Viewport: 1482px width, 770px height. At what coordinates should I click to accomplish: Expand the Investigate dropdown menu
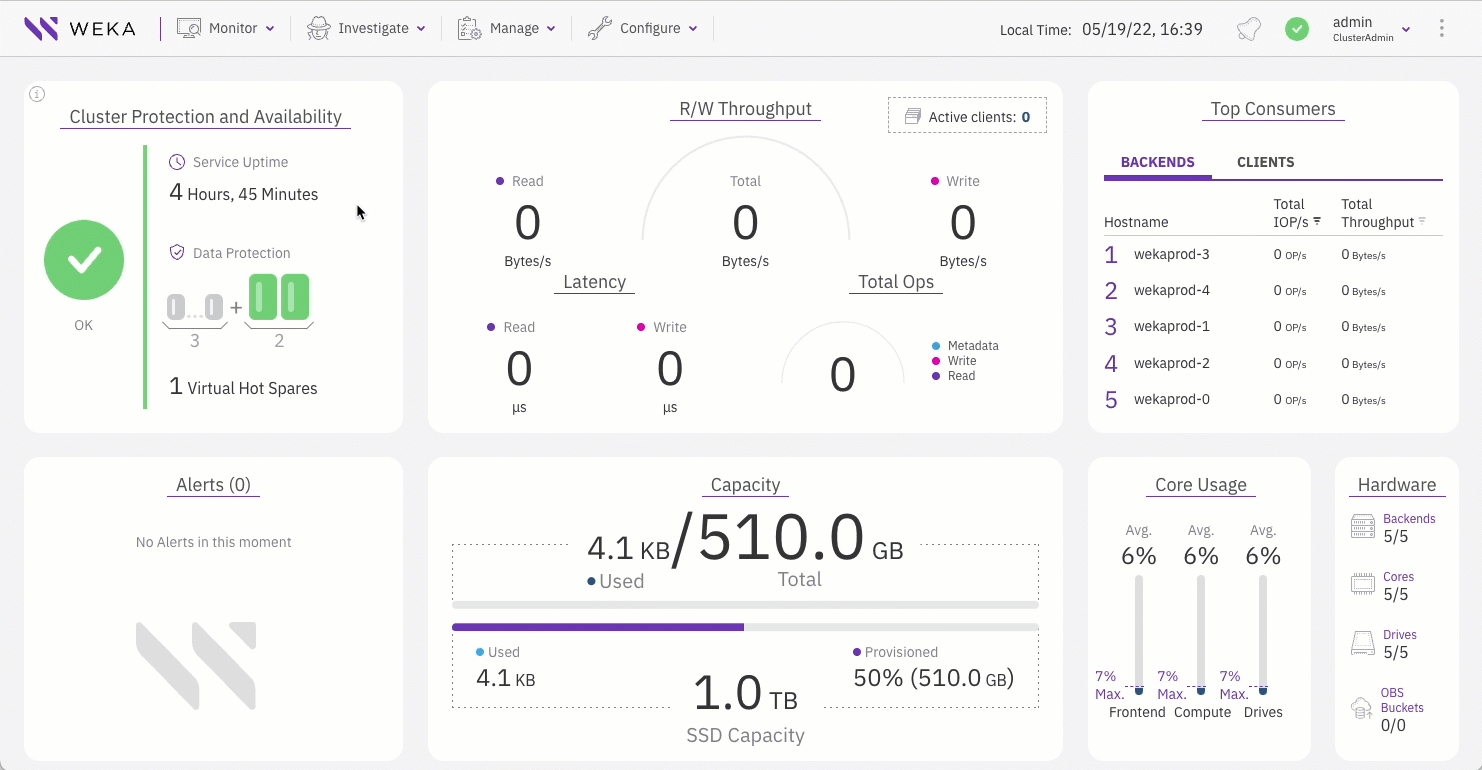pyautogui.click(x=366, y=28)
